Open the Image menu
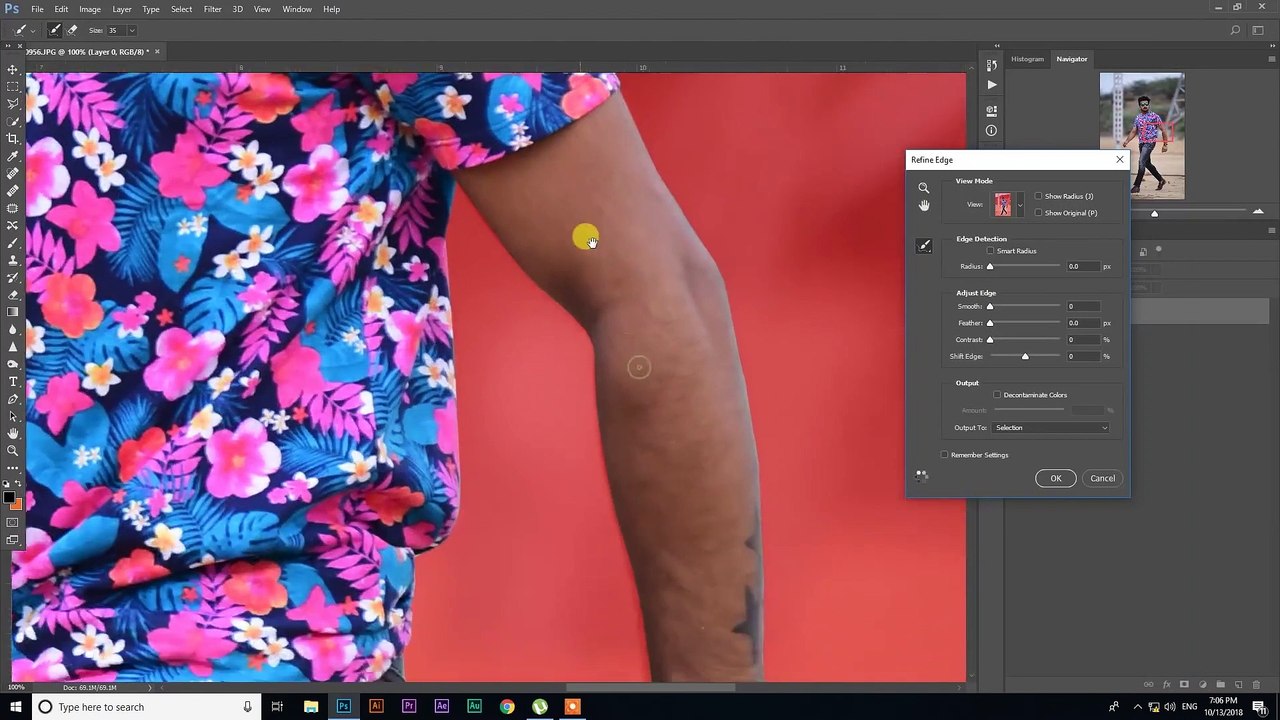Viewport: 1280px width, 720px height. point(90,9)
